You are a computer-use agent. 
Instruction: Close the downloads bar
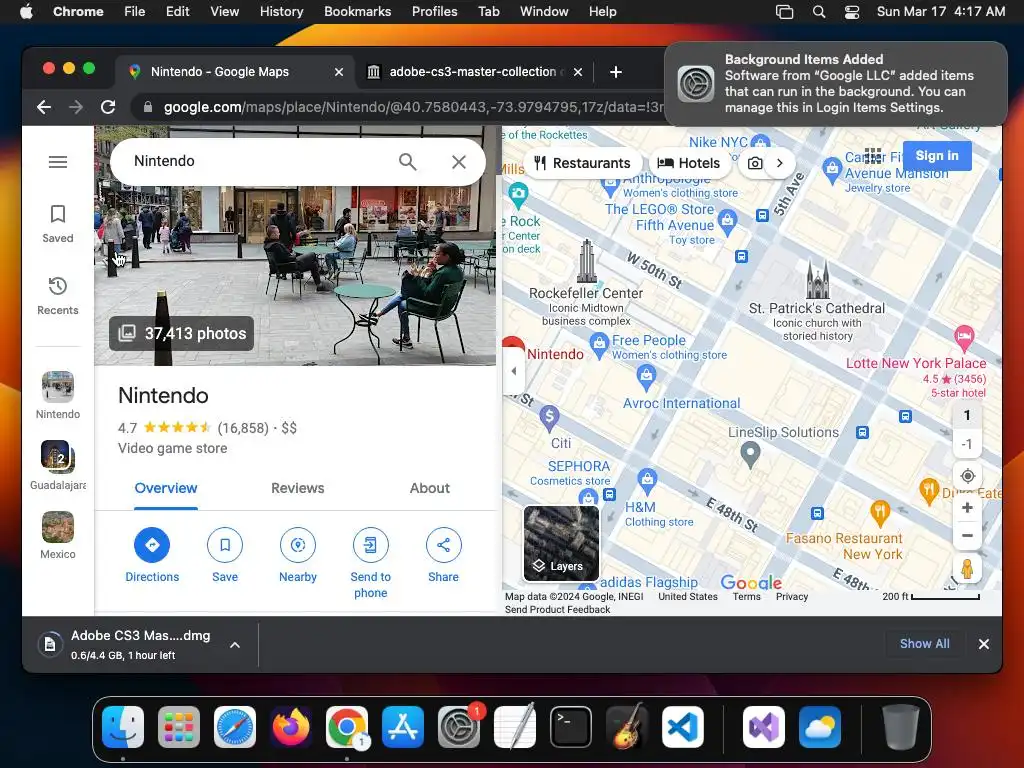(x=984, y=644)
